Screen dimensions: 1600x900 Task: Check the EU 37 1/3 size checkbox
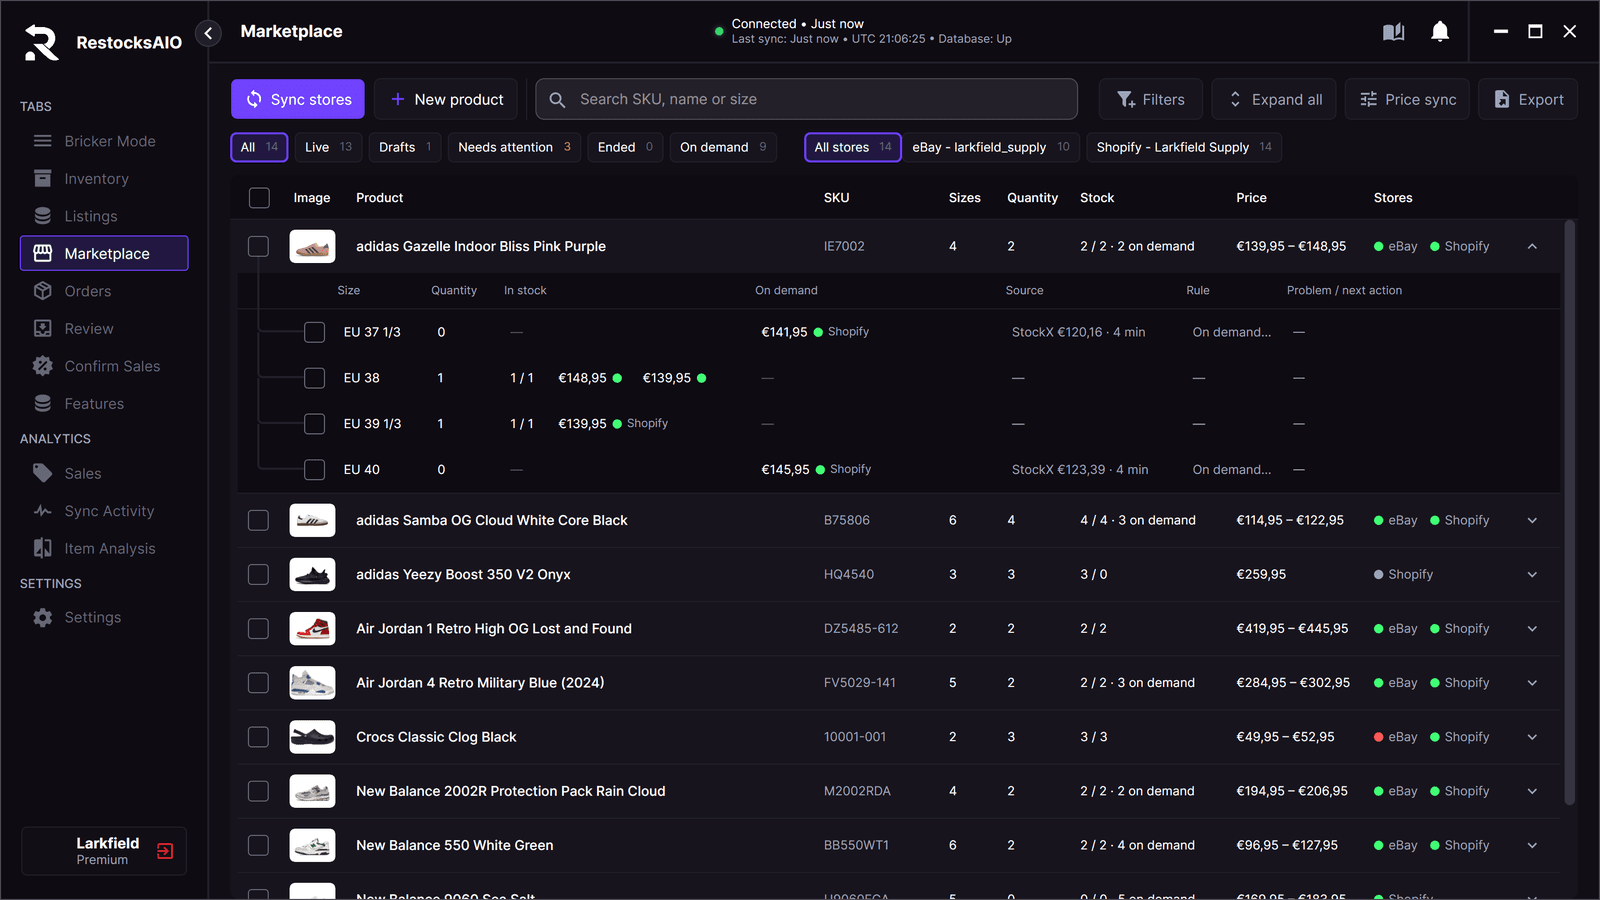click(315, 332)
